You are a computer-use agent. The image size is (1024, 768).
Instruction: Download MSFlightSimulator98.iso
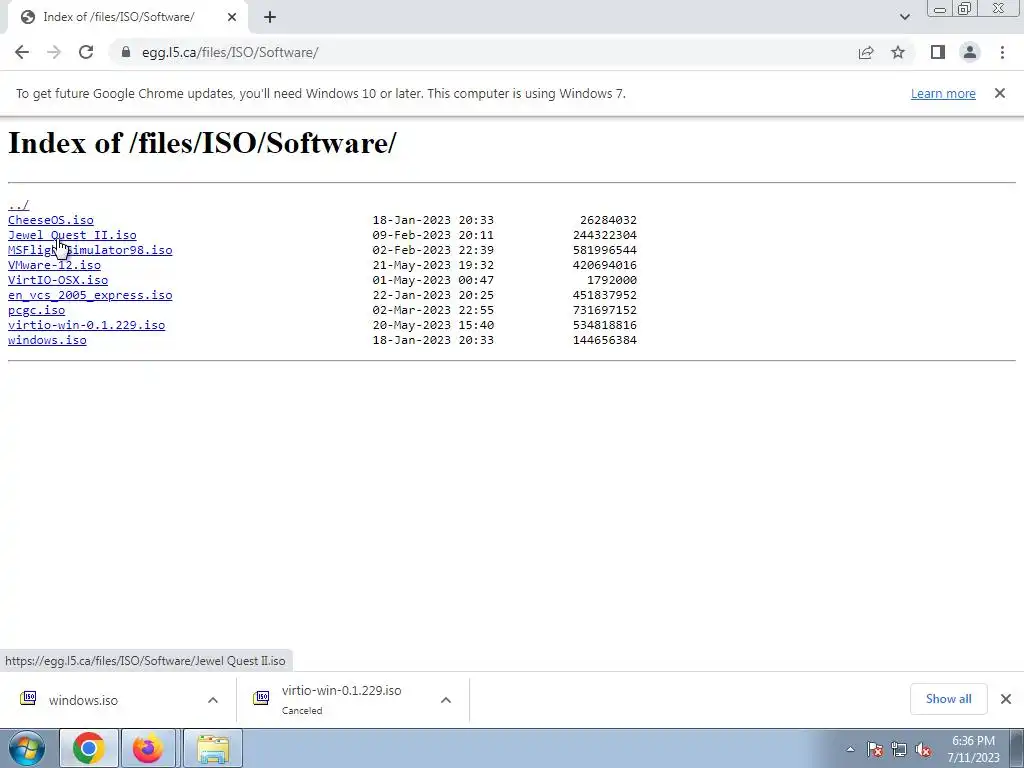(90, 250)
